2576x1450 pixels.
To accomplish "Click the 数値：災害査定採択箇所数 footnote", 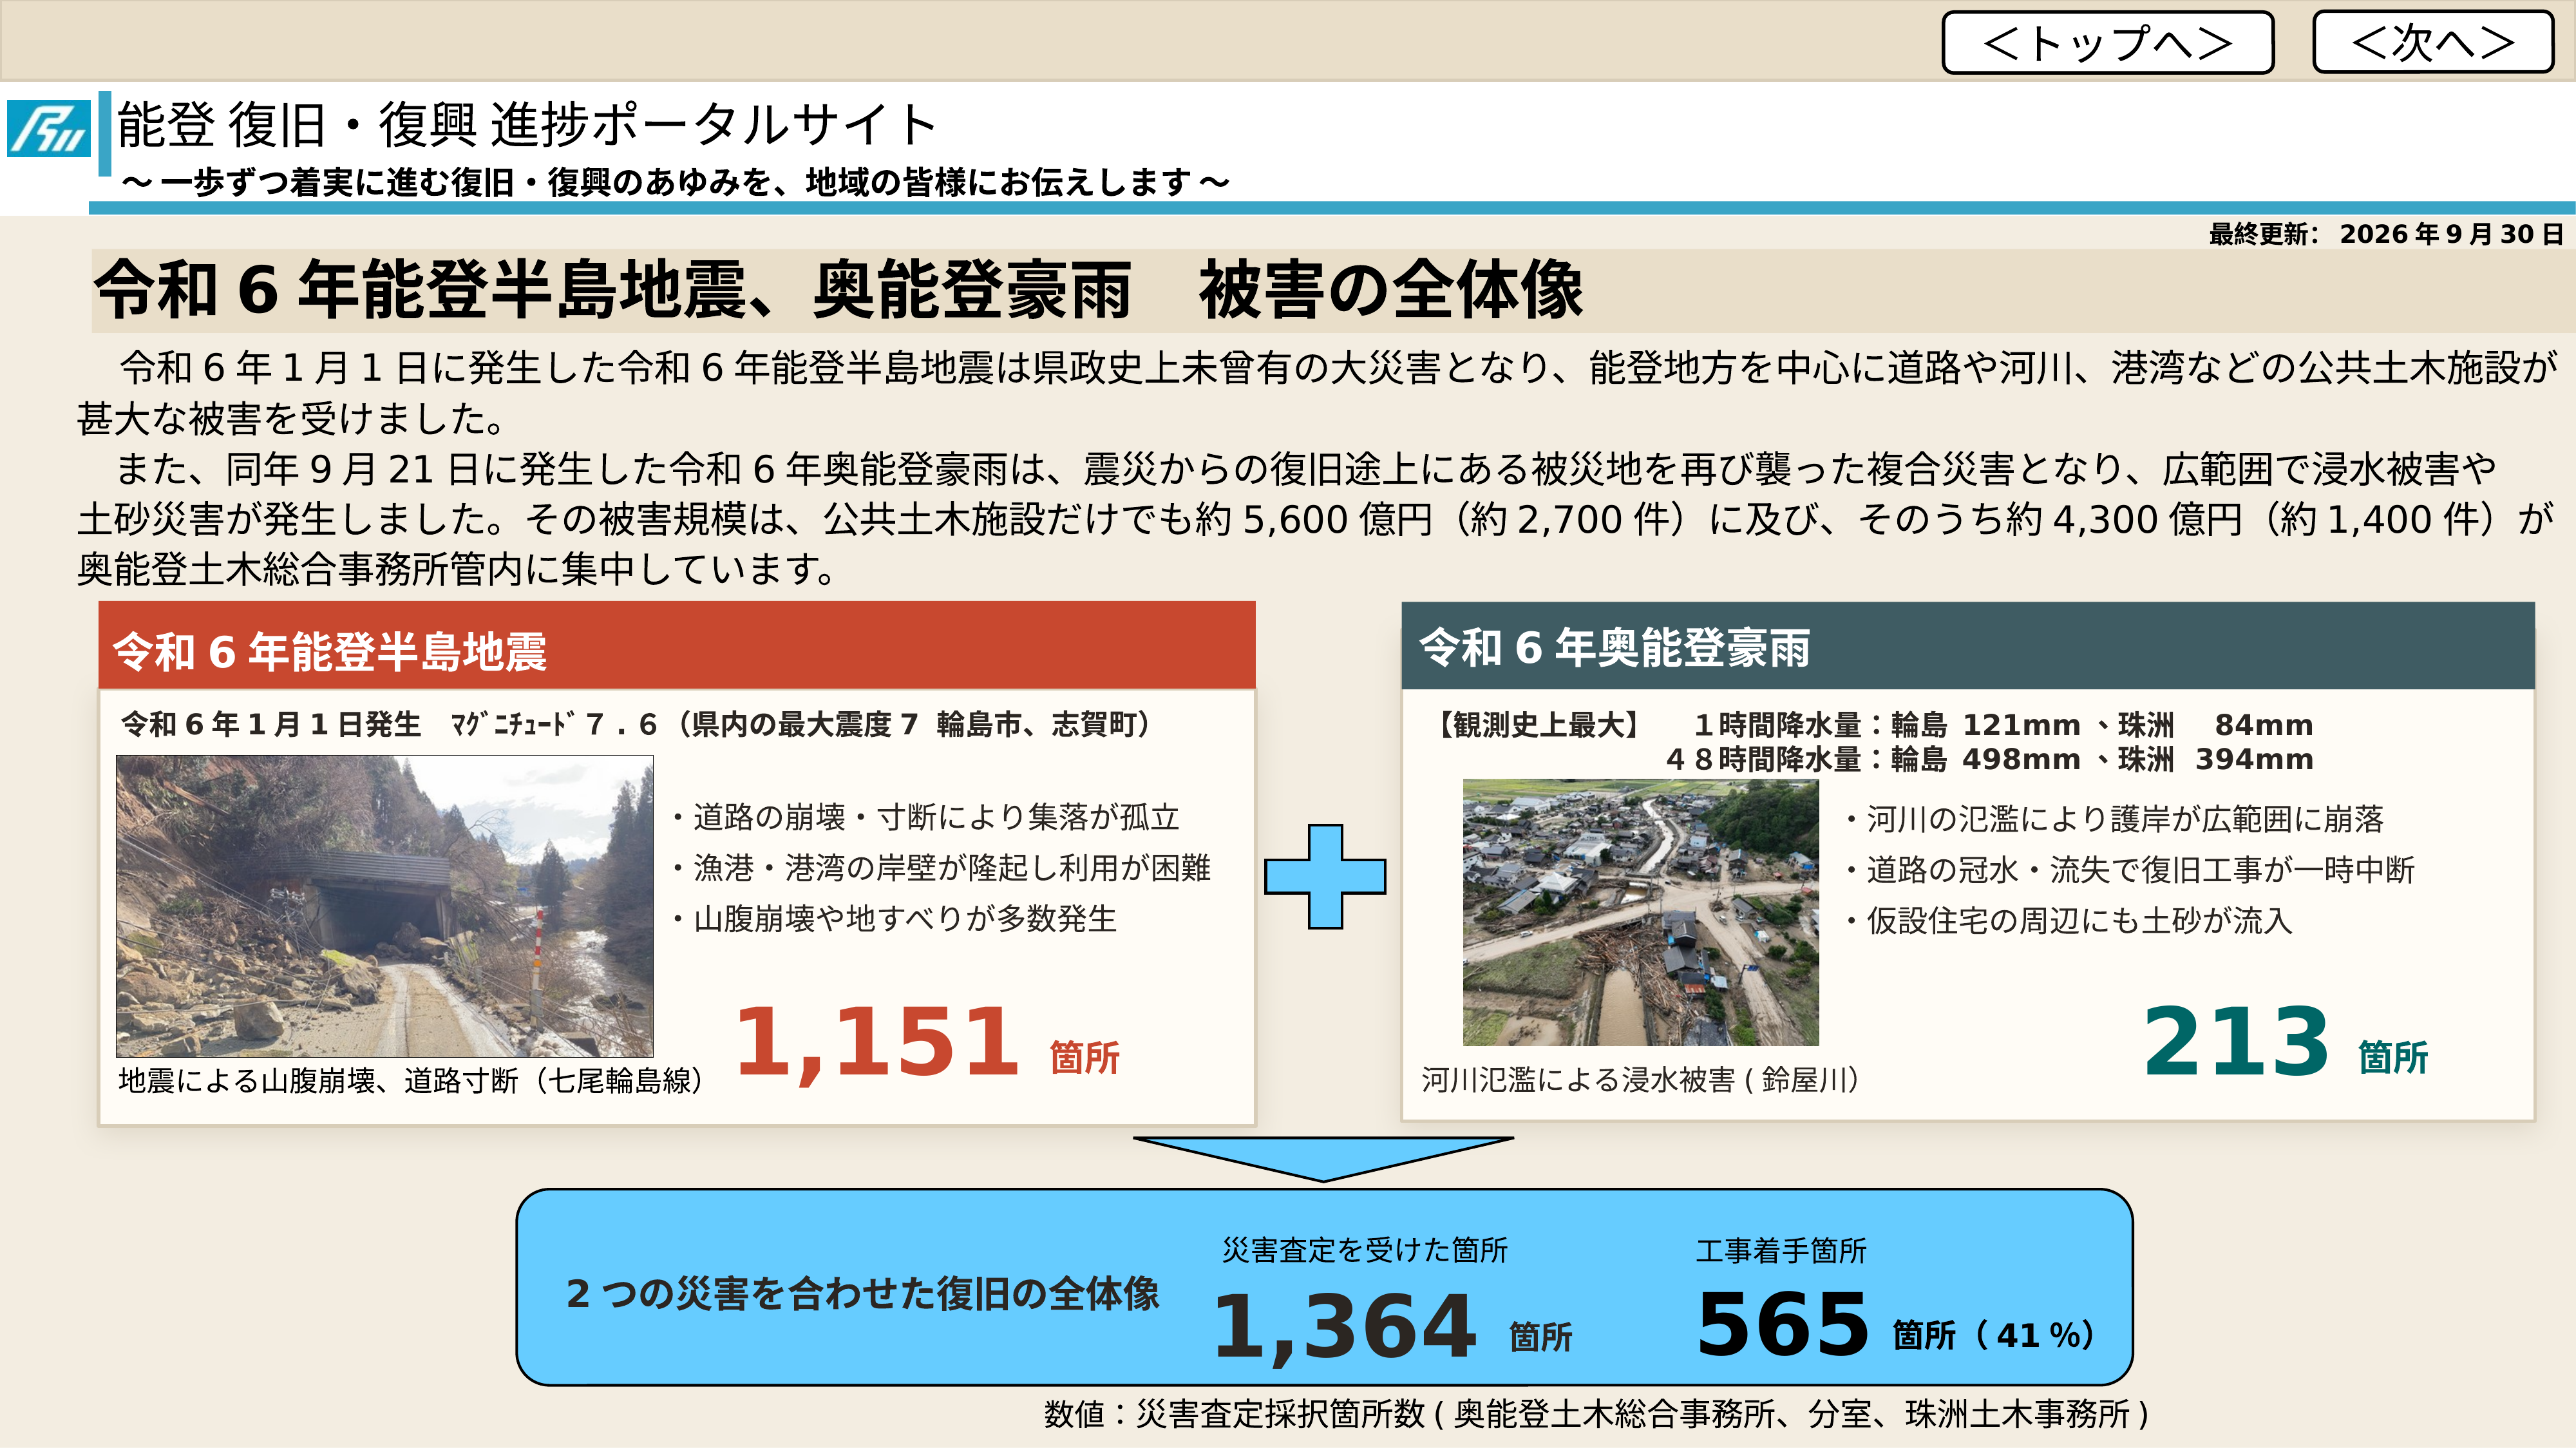I will pyautogui.click(x=1596, y=1414).
